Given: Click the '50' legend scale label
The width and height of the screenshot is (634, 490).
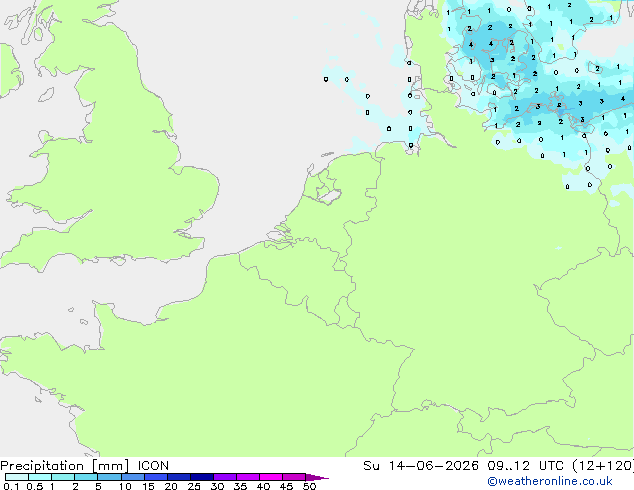Looking at the screenshot, I should click(309, 486).
